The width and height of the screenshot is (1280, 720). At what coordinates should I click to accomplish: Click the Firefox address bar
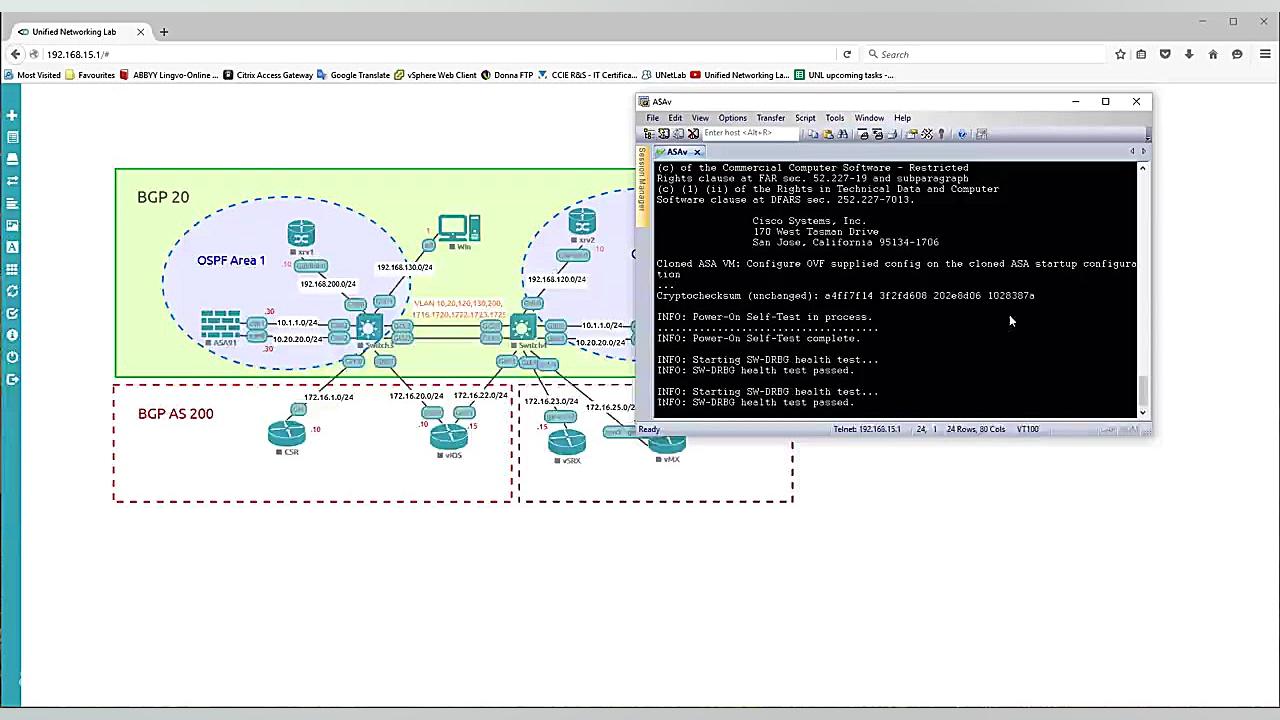[x=440, y=54]
